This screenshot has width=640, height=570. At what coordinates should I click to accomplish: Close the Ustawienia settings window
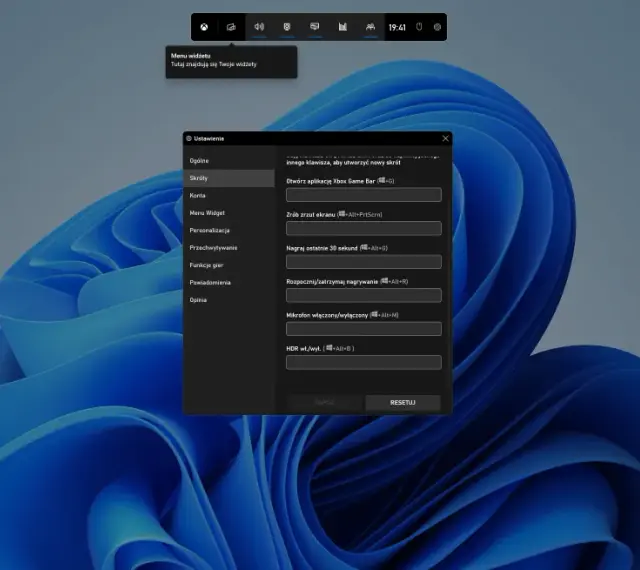point(445,139)
